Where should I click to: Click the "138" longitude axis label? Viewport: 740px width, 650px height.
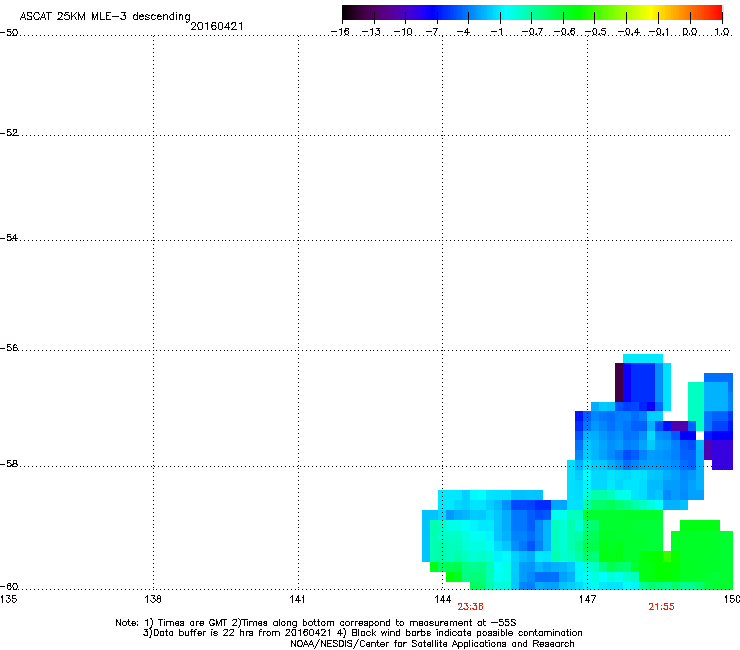click(x=153, y=599)
